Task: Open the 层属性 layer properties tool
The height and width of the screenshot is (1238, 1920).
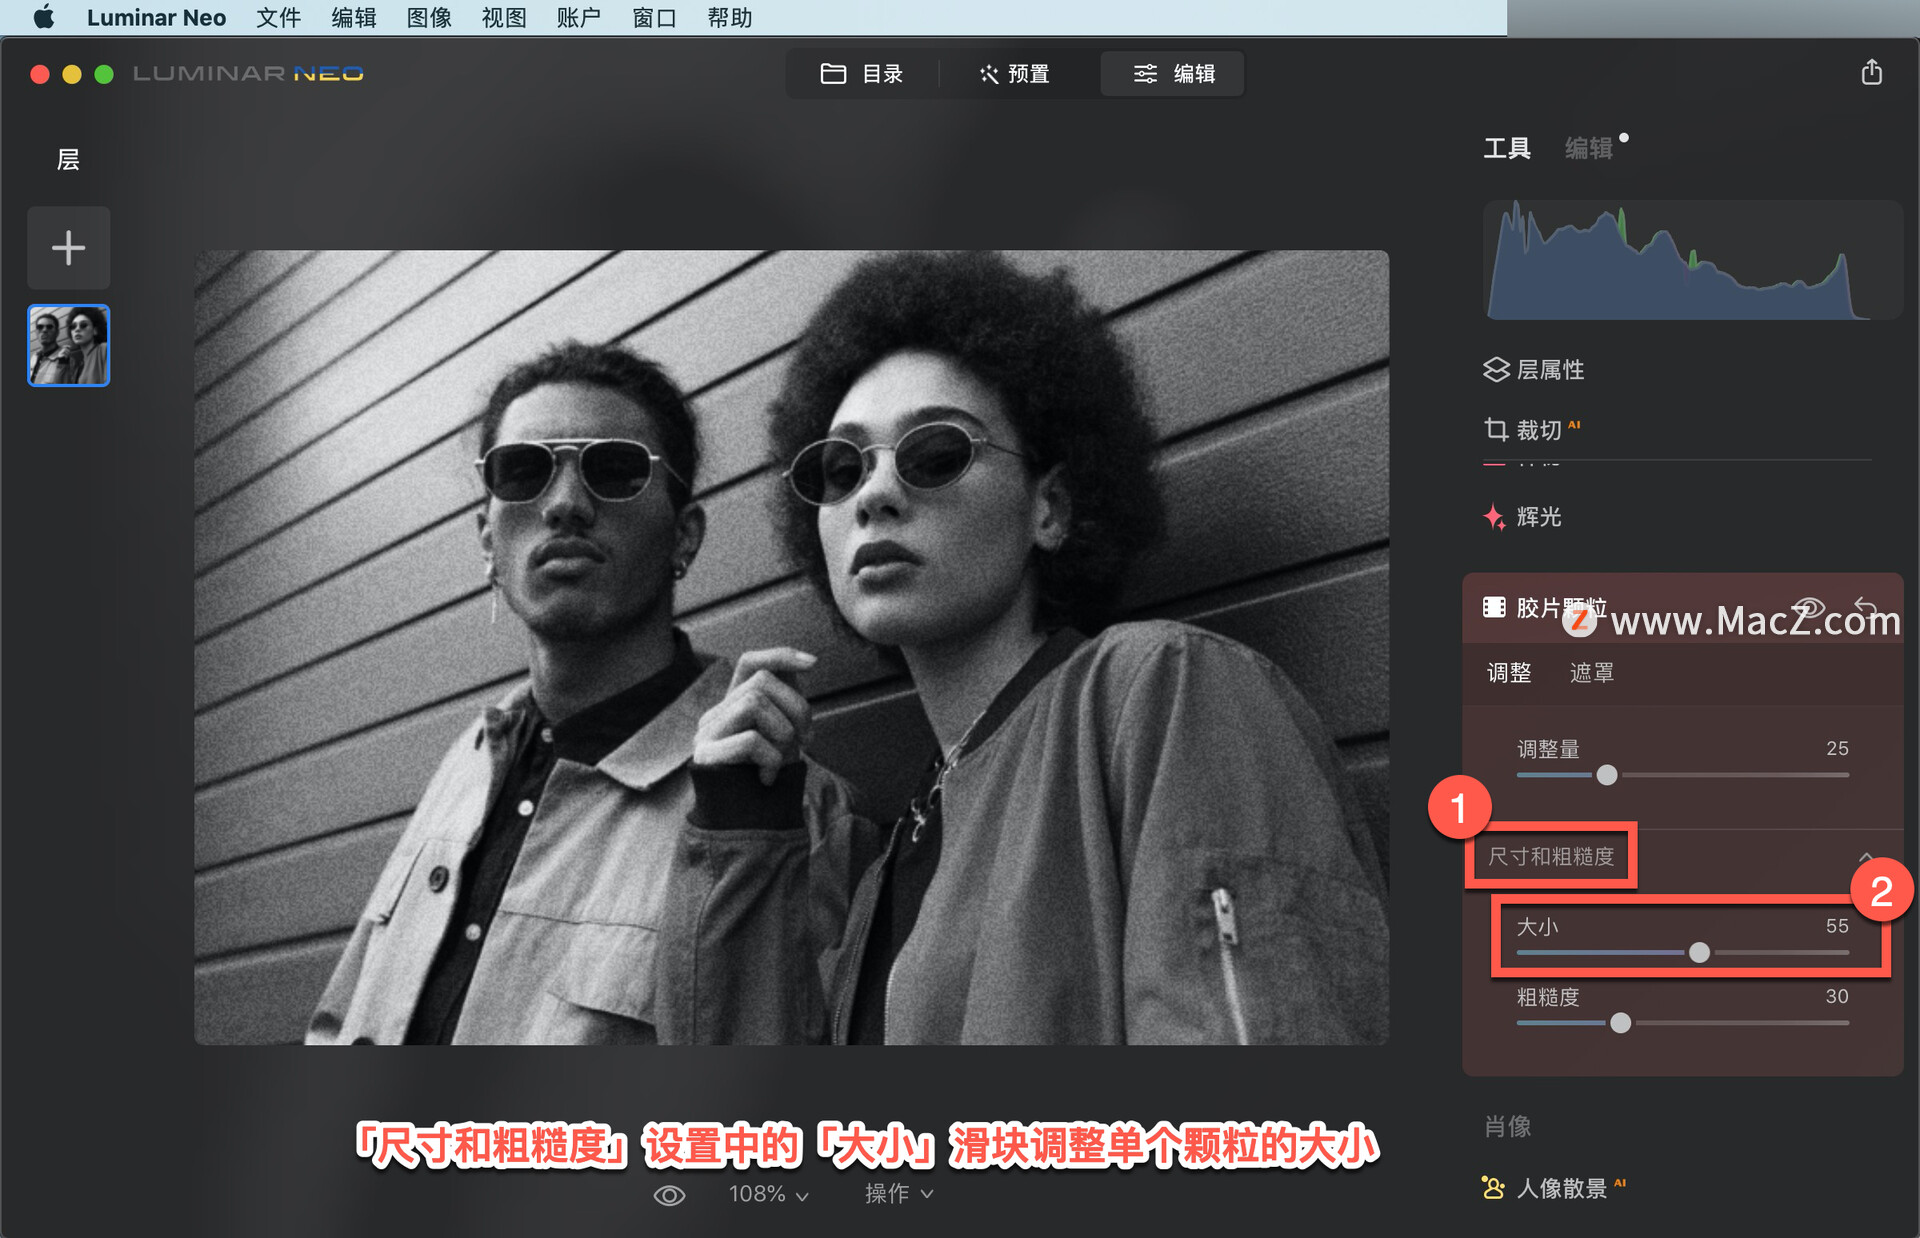Action: coord(1534,370)
